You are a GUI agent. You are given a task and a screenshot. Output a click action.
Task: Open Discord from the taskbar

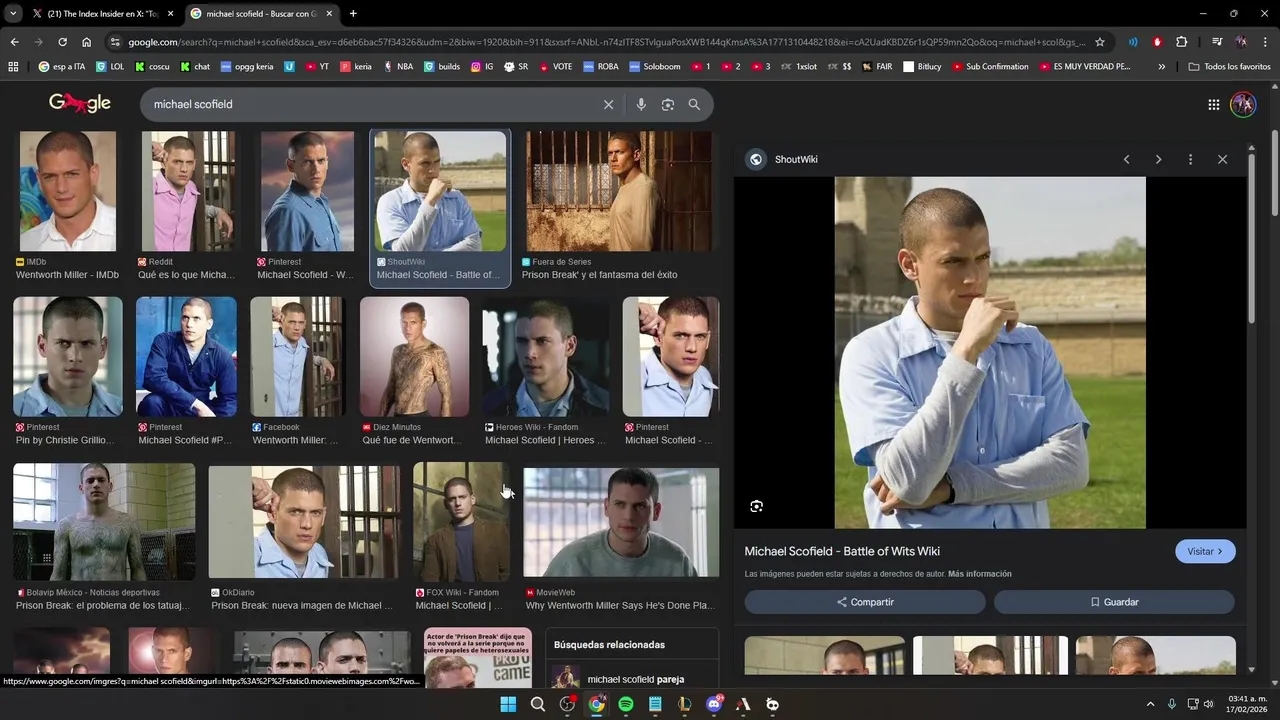click(714, 704)
